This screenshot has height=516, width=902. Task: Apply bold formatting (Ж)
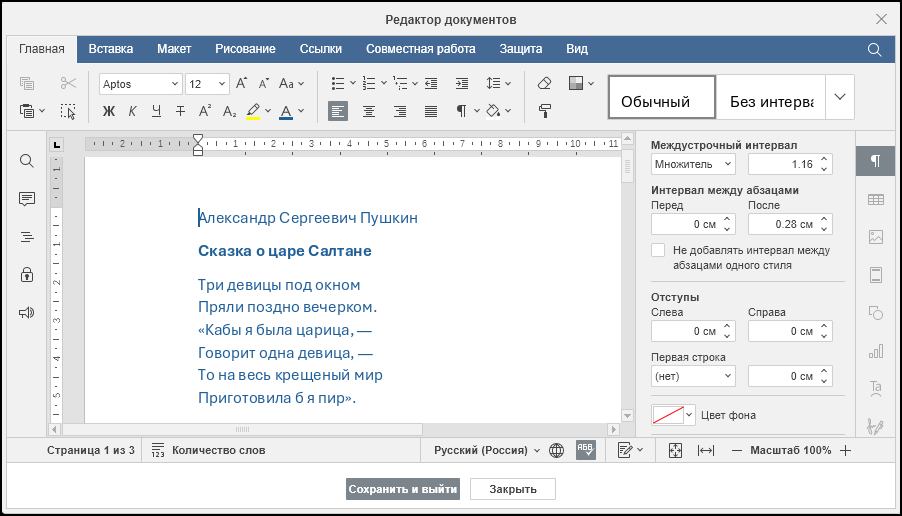click(x=109, y=111)
